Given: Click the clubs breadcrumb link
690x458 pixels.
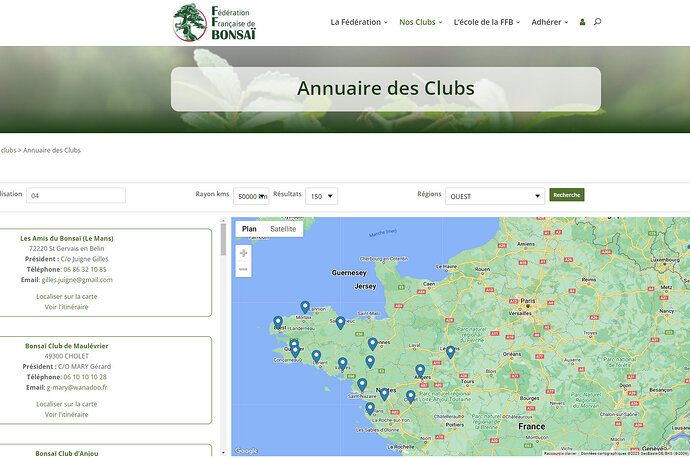Looking at the screenshot, I should click(8, 150).
